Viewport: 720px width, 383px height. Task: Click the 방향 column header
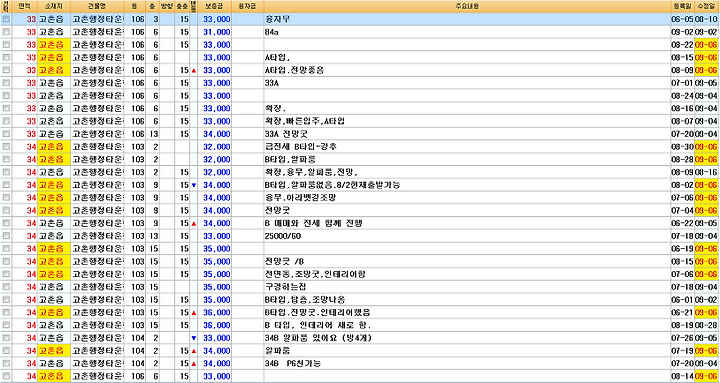(166, 6)
